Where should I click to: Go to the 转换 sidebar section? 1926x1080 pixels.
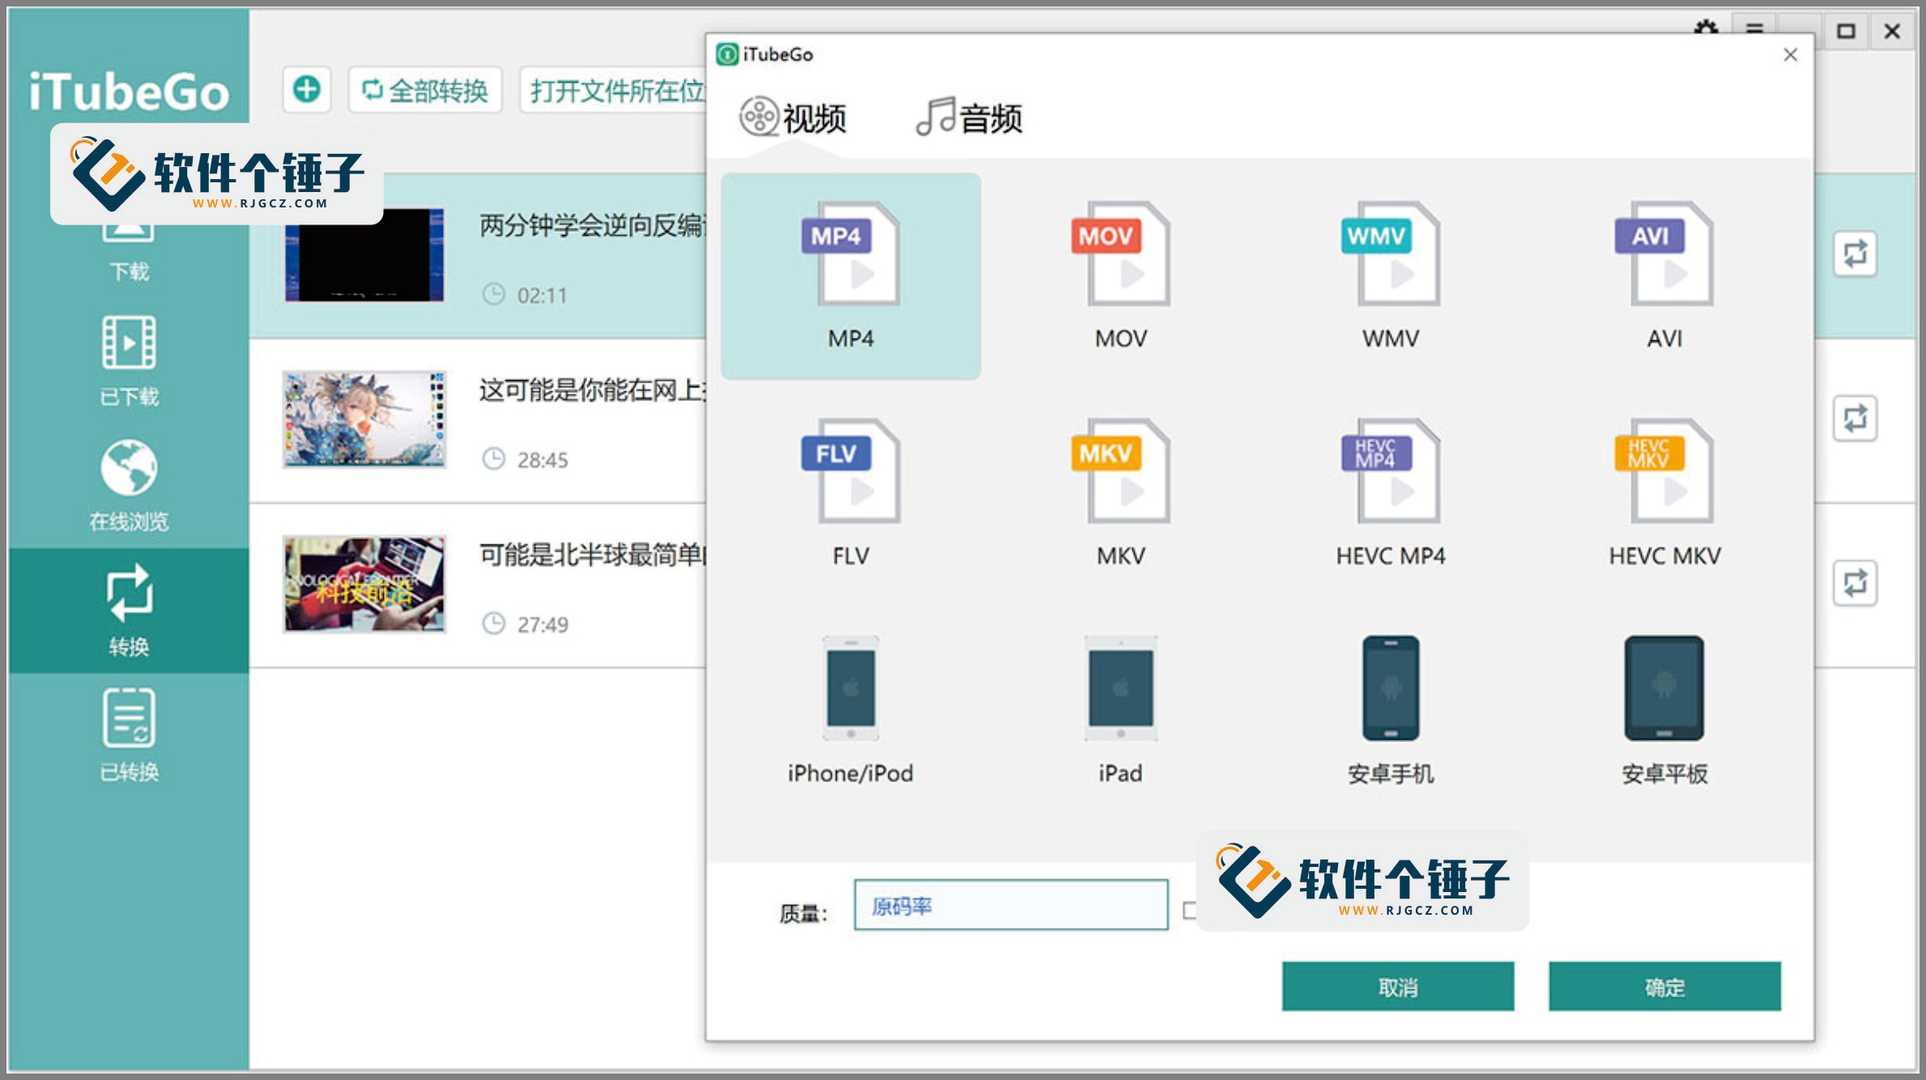129,610
